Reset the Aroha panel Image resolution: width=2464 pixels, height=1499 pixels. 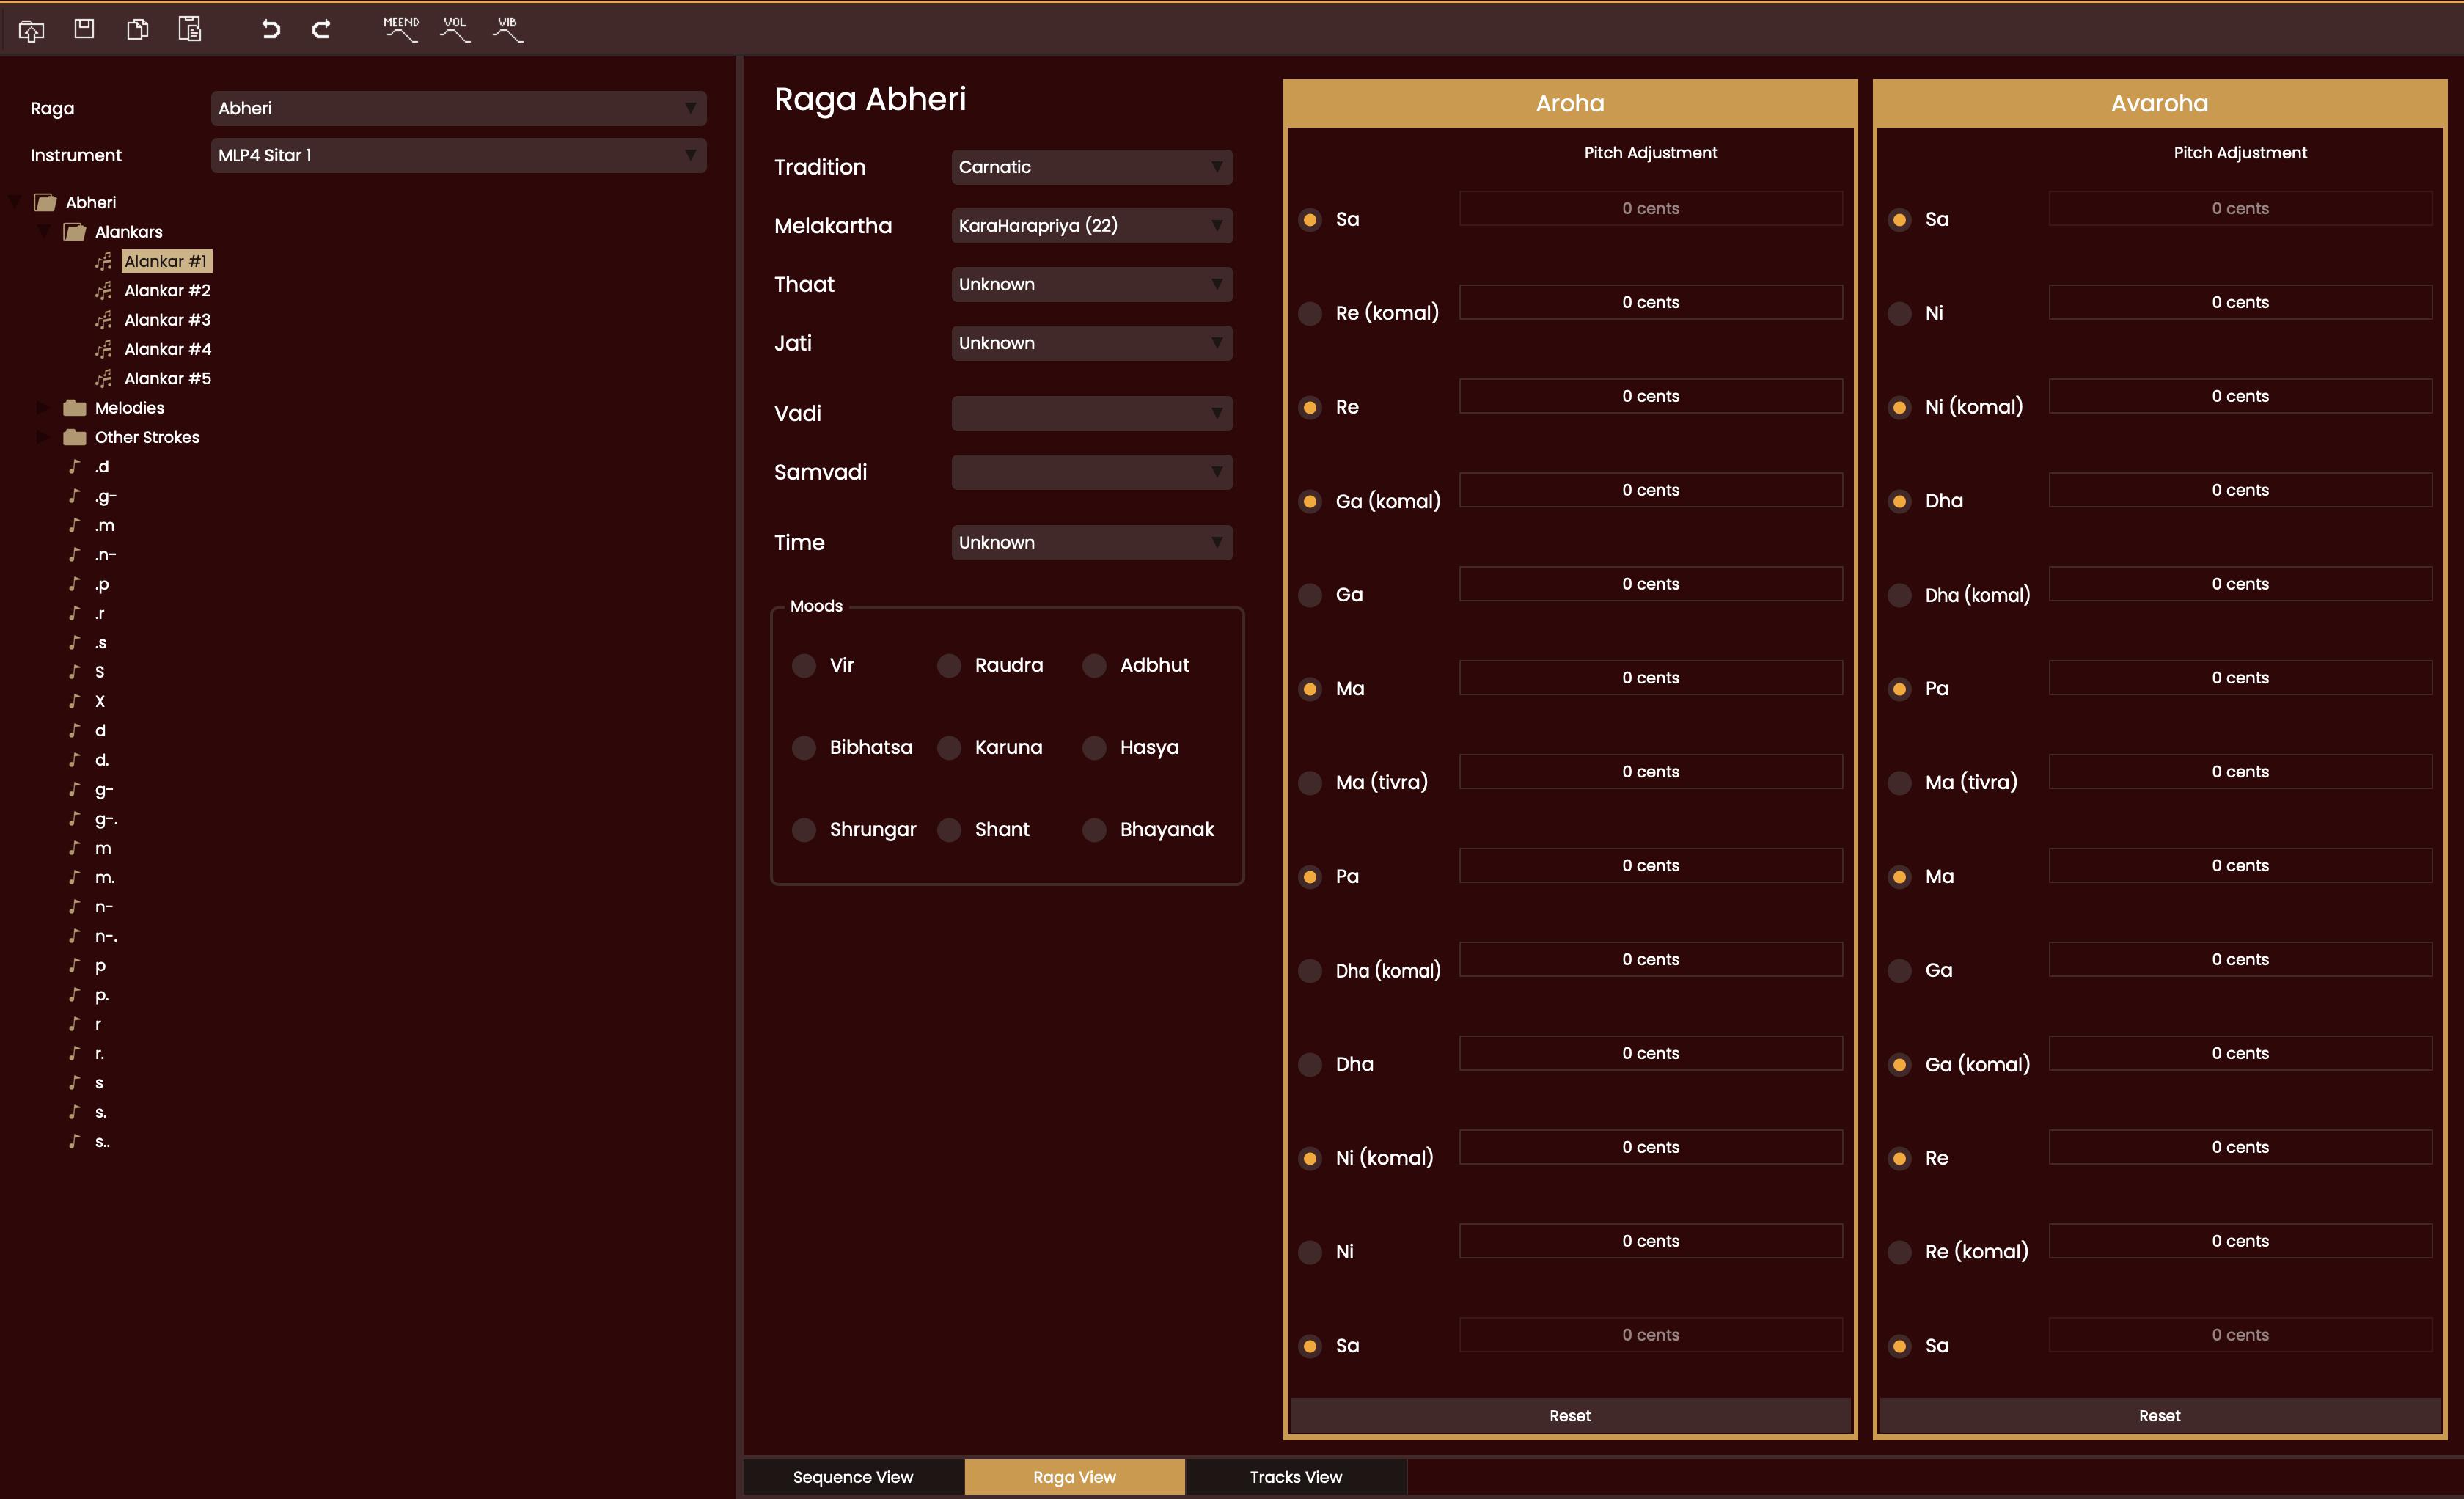[x=1570, y=1415]
